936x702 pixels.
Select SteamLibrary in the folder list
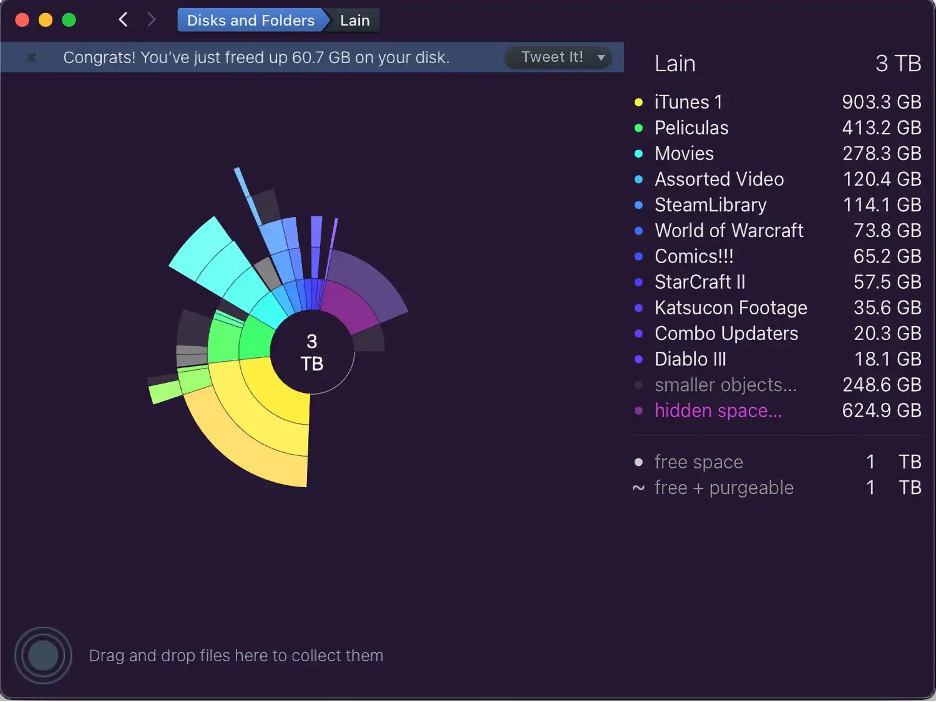click(710, 205)
